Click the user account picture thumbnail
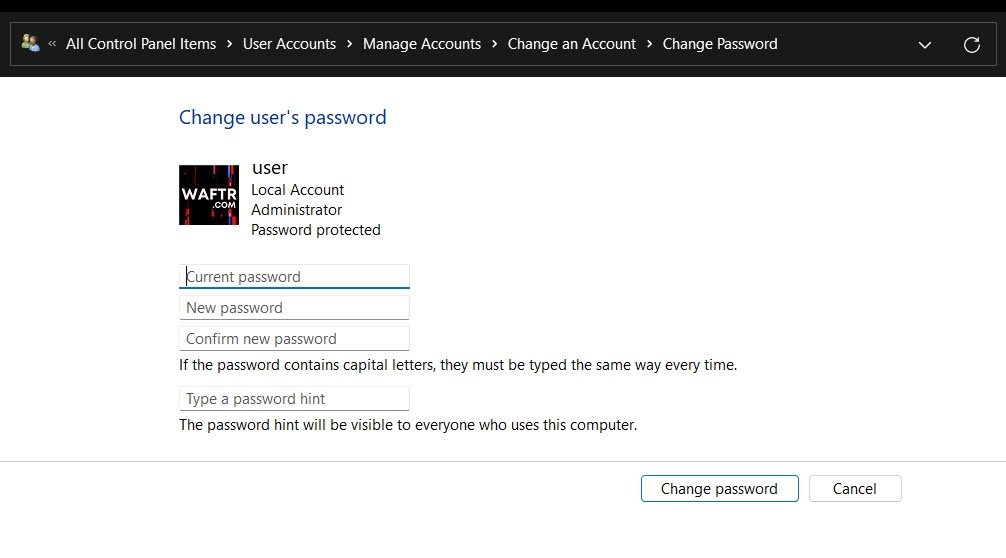 (x=209, y=195)
